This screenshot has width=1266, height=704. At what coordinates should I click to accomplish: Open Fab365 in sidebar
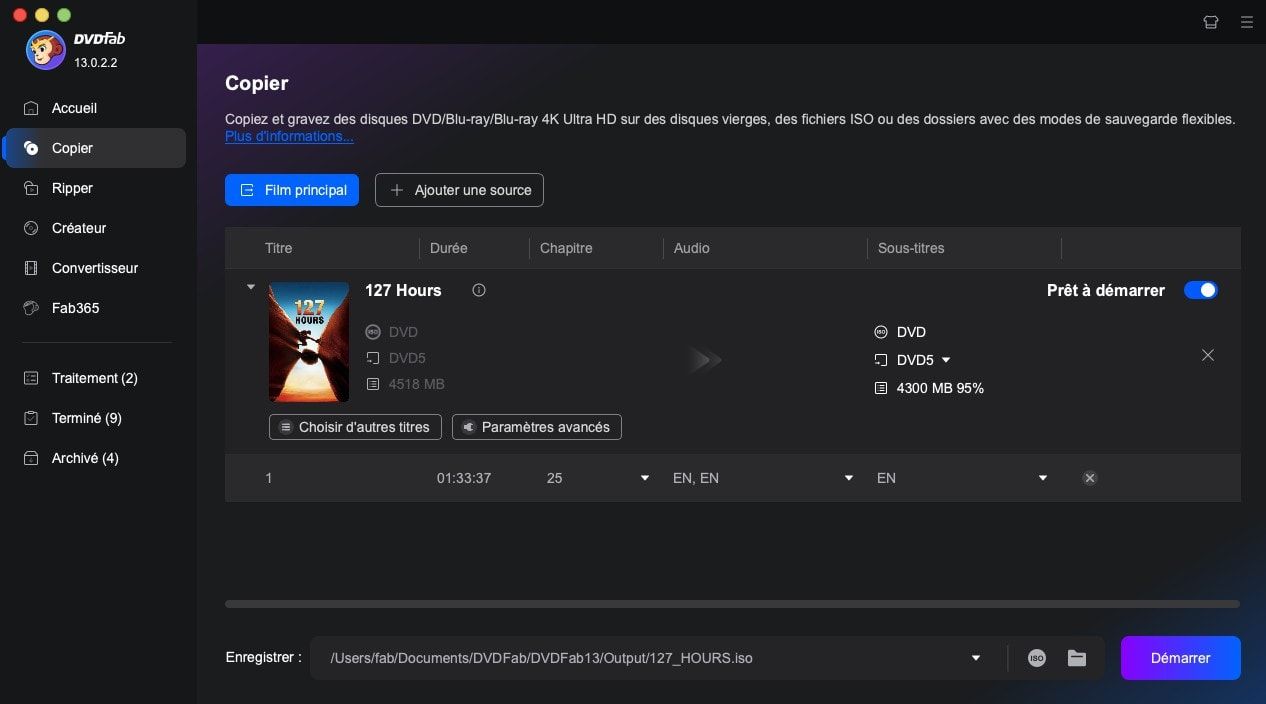click(96, 308)
